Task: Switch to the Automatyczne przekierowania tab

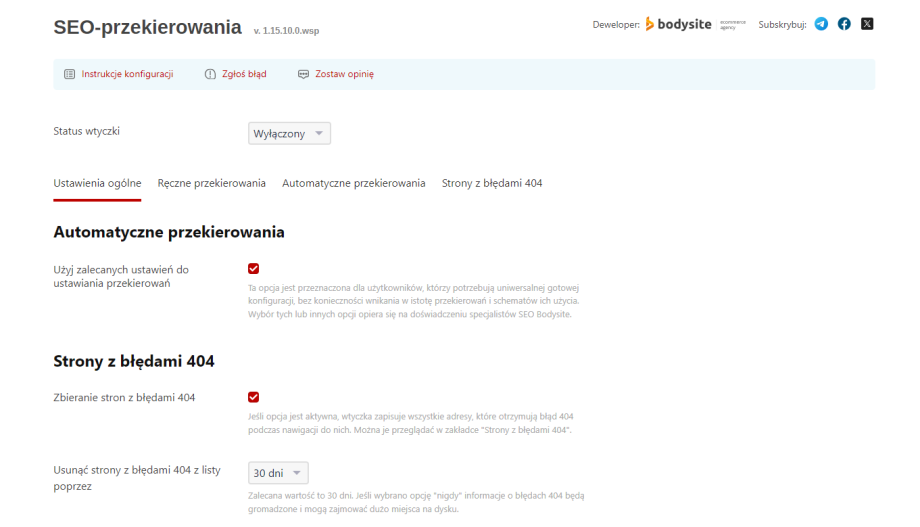Action: coord(354,183)
